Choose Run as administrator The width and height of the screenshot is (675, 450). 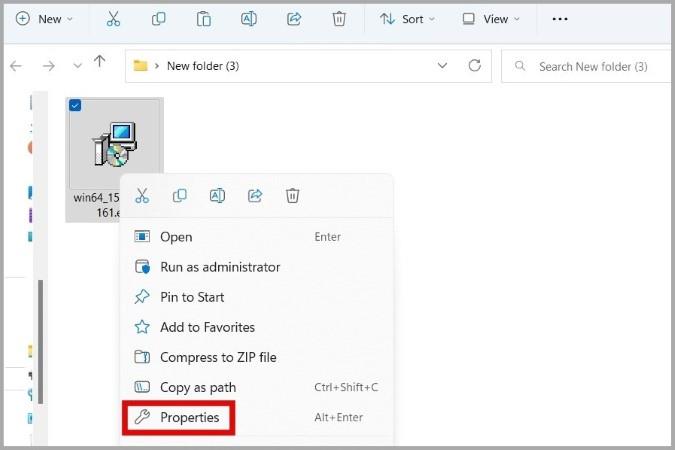click(257, 267)
